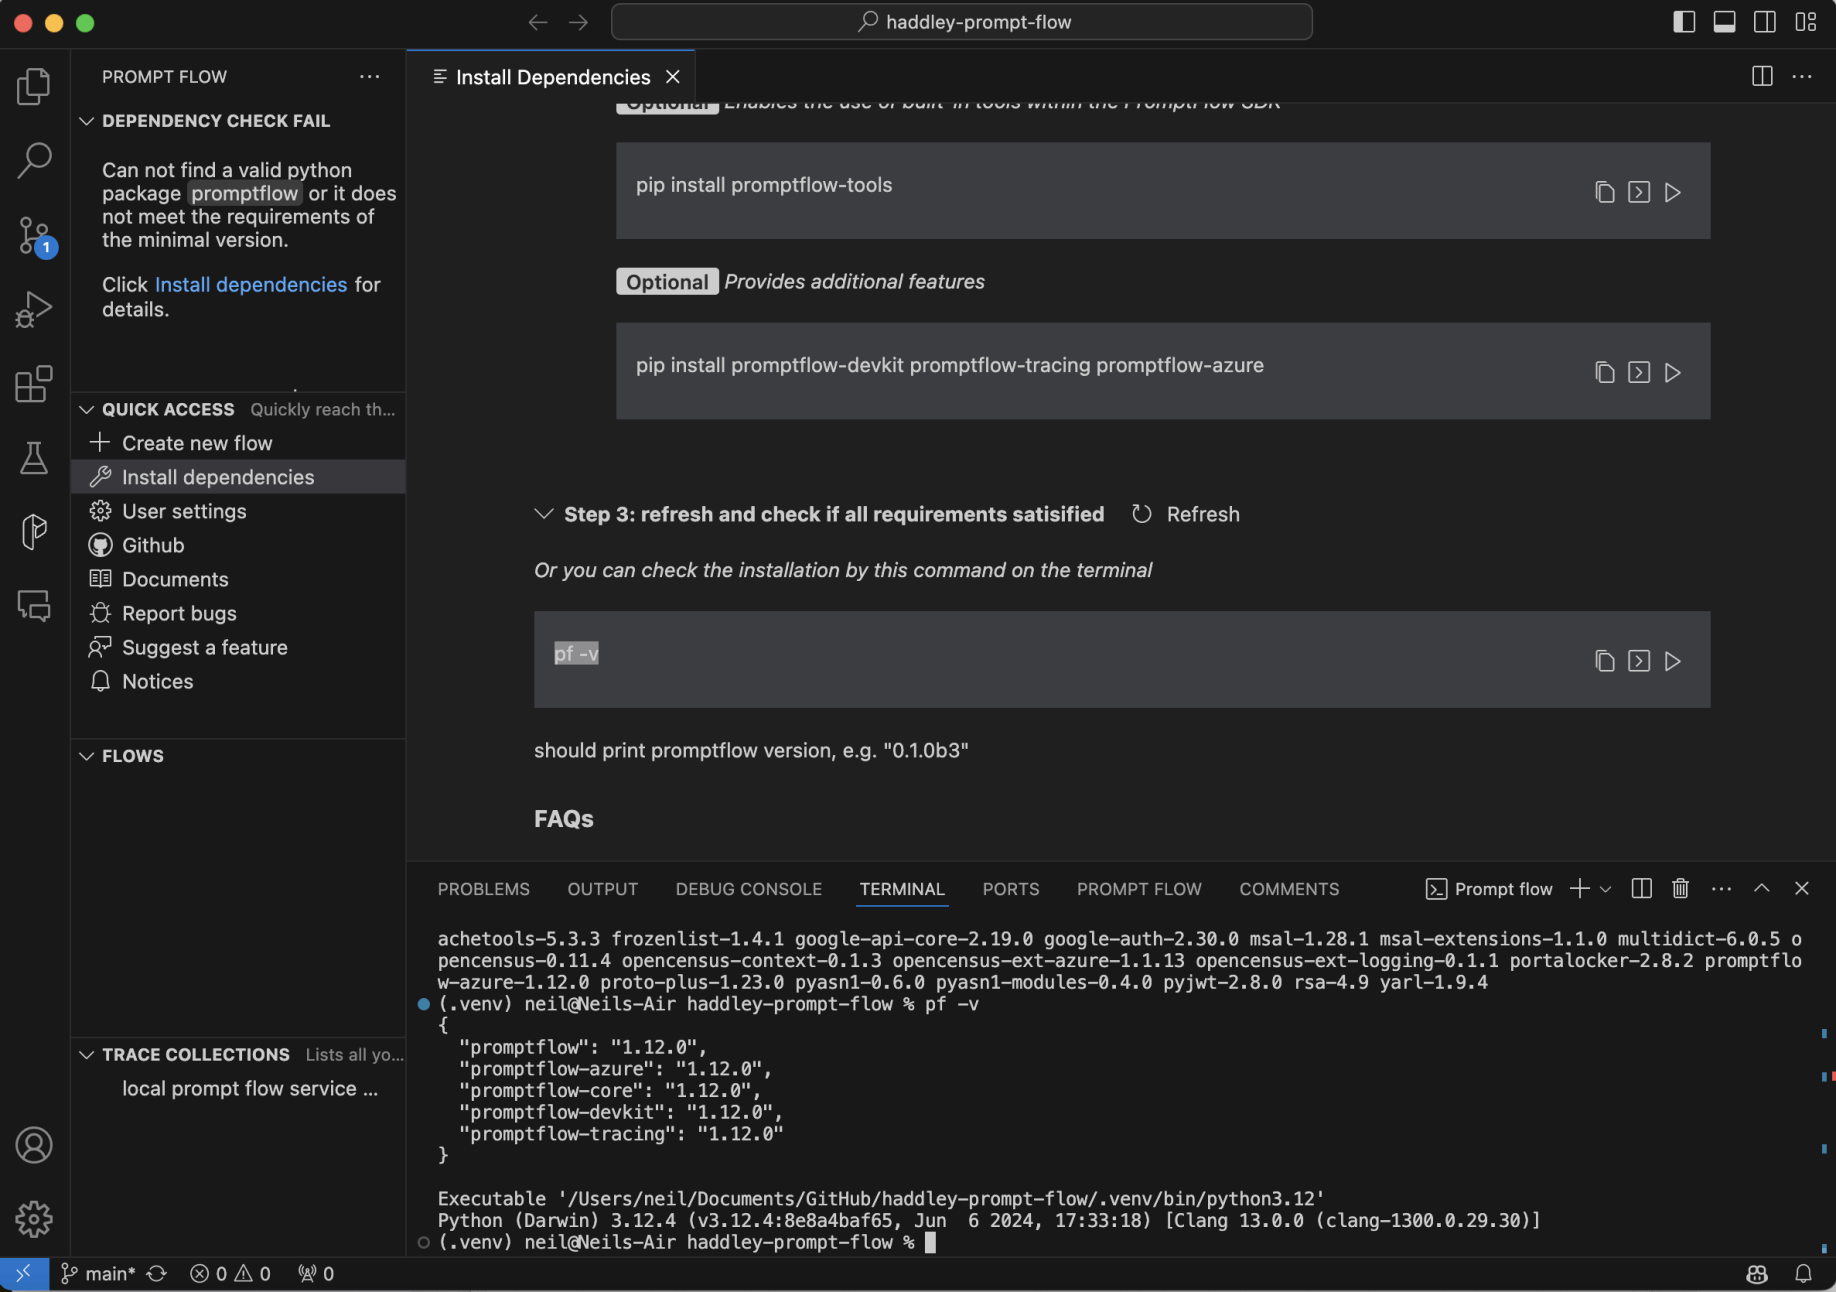Toggle the bottom panel visibility
The height and width of the screenshot is (1292, 1836).
pos(1724,22)
